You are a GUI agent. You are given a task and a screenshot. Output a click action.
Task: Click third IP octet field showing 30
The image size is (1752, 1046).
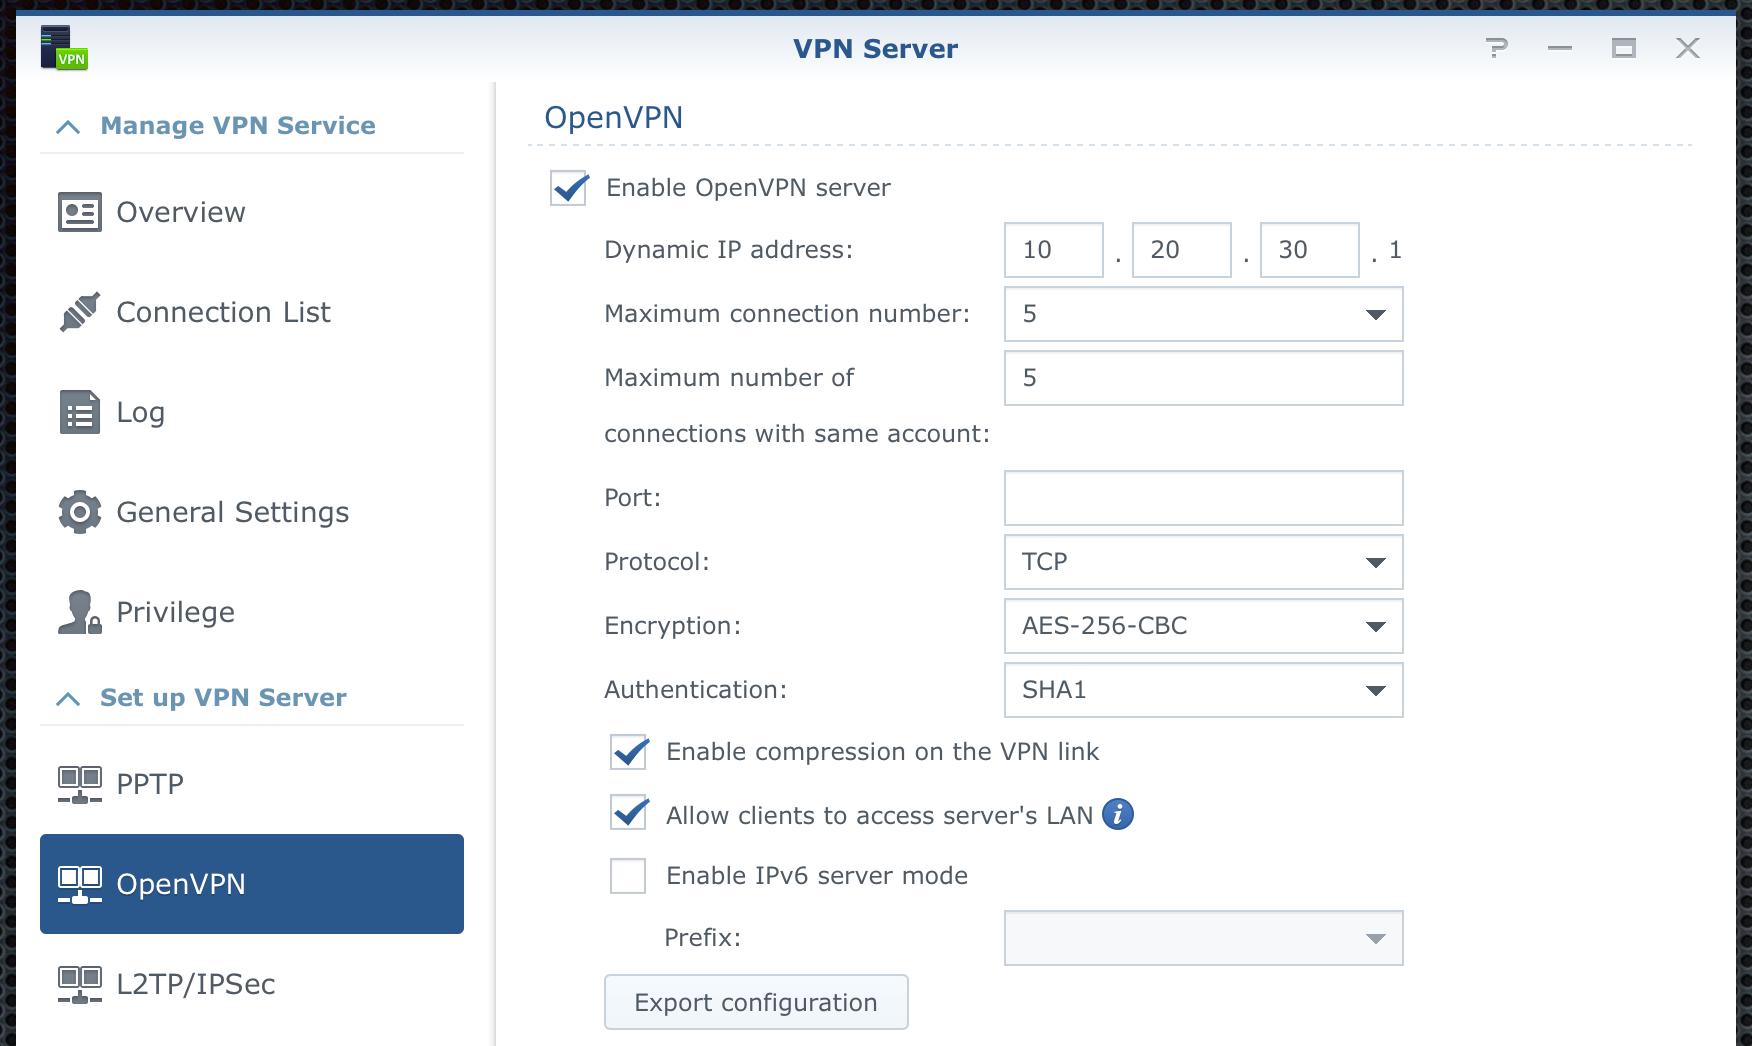[1310, 250]
